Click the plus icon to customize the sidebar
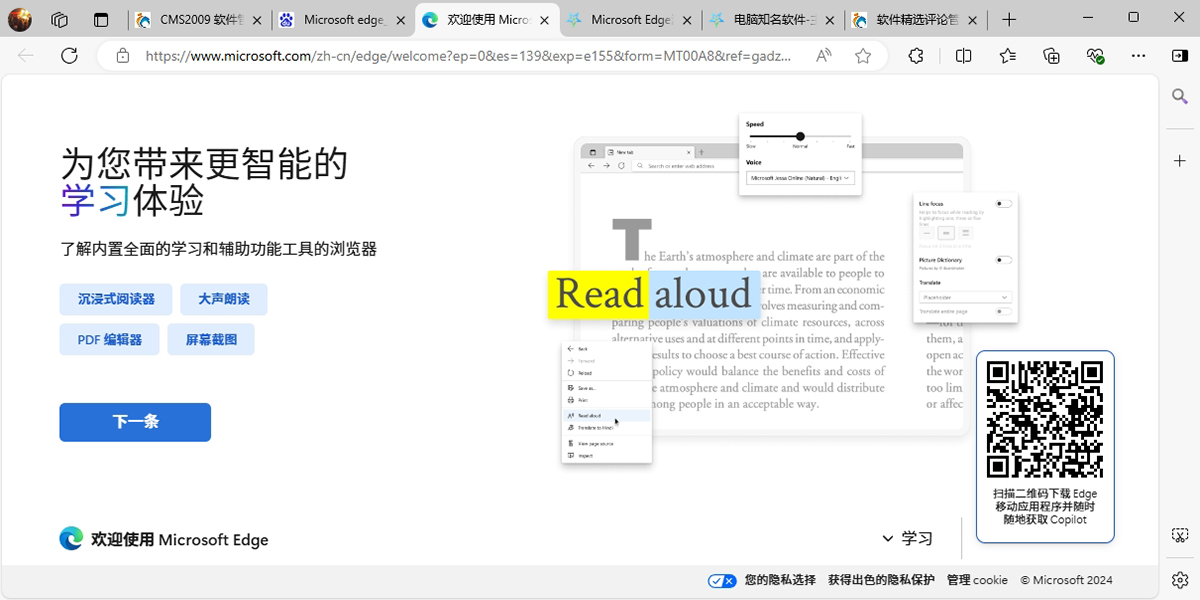Image resolution: width=1200 pixels, height=600 pixels. coord(1180,160)
